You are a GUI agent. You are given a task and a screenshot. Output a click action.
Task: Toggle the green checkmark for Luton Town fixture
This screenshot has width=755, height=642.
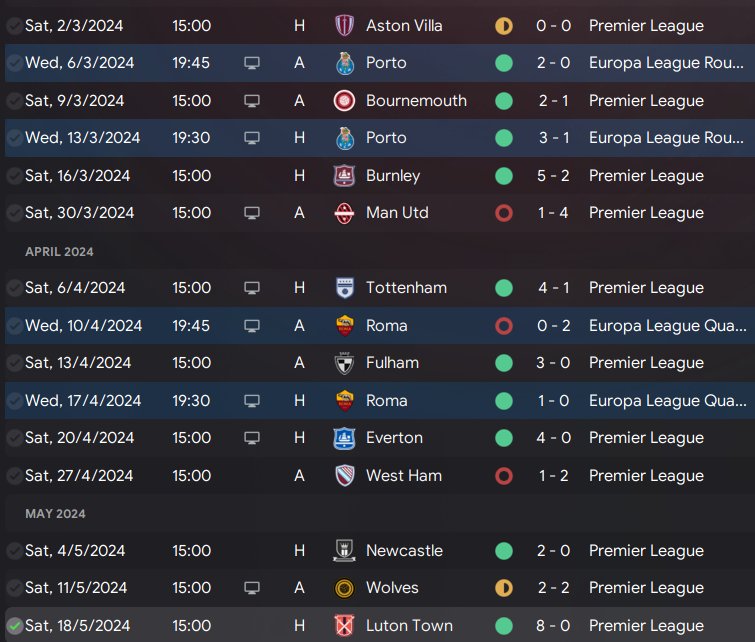coord(13,626)
